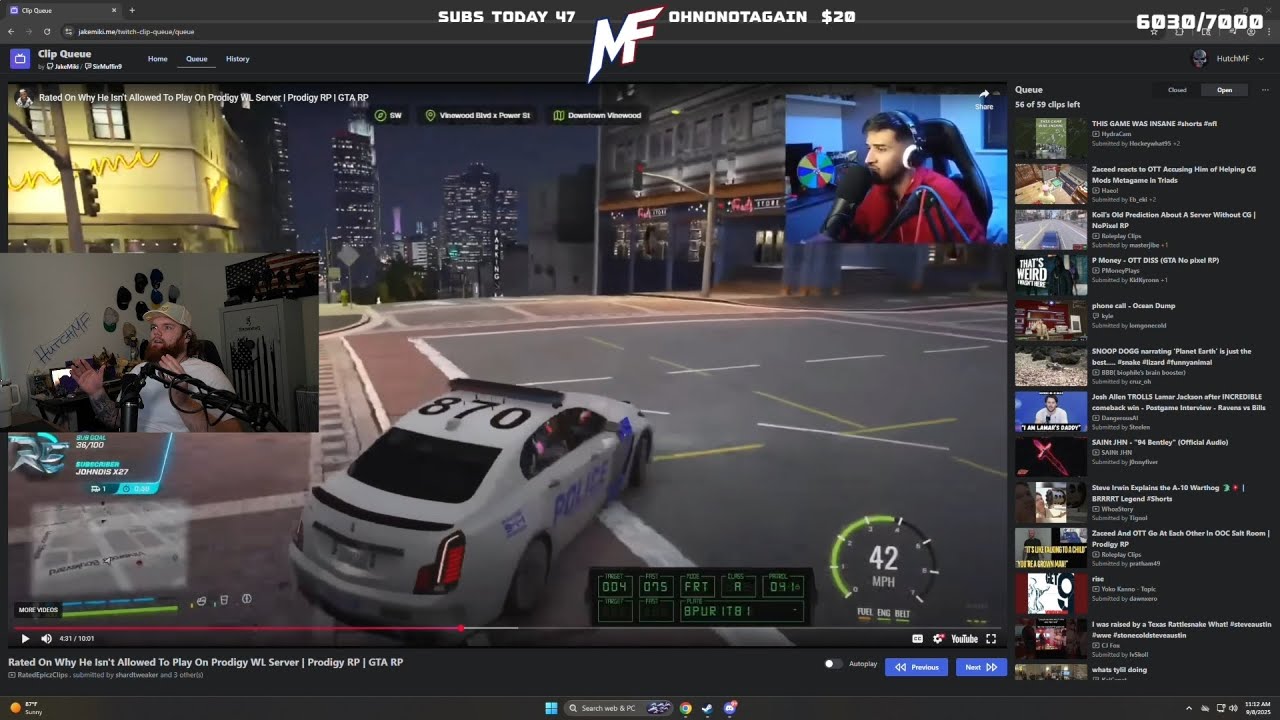
Task: Open YouTube player settings gear
Action: (x=938, y=638)
